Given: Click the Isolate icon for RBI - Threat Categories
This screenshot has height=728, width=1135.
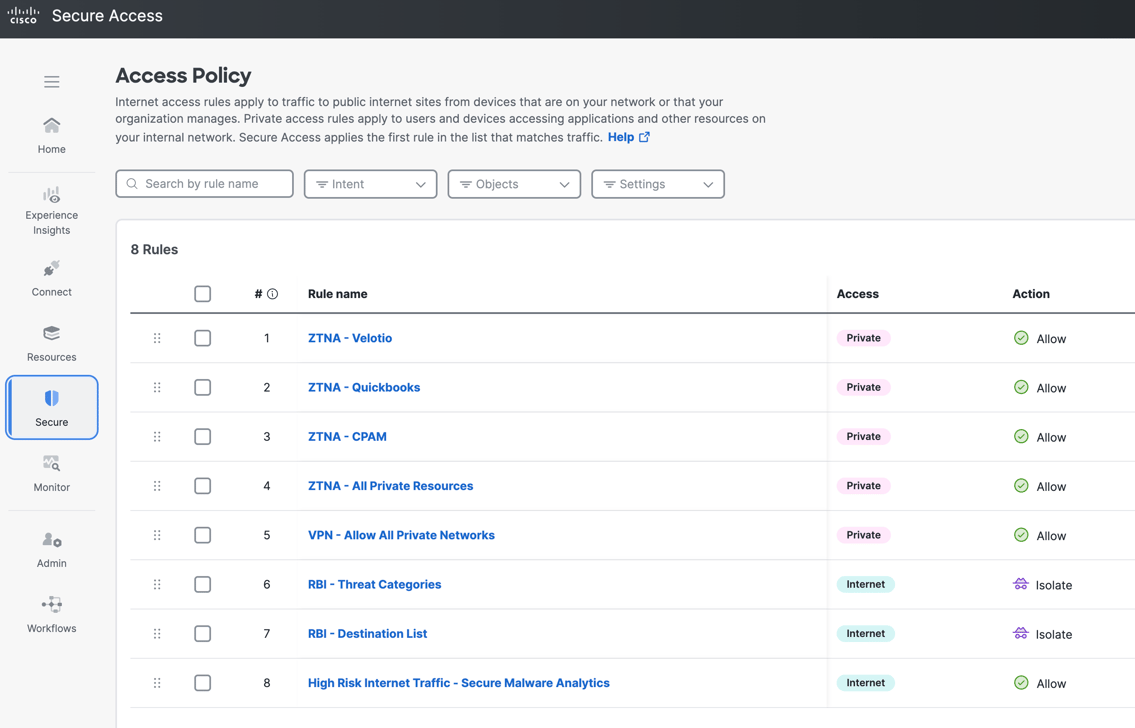Looking at the screenshot, I should [x=1021, y=584].
